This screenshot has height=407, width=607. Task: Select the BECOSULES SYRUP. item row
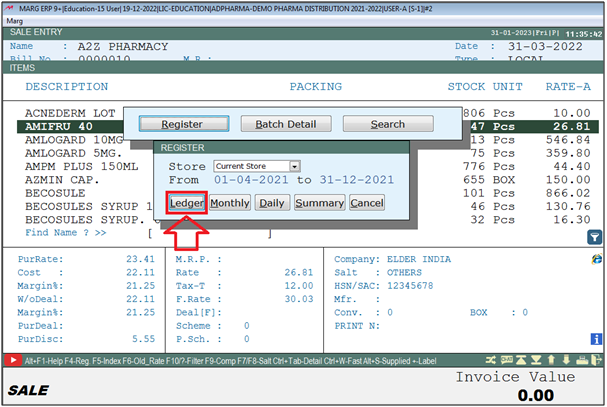(x=308, y=220)
